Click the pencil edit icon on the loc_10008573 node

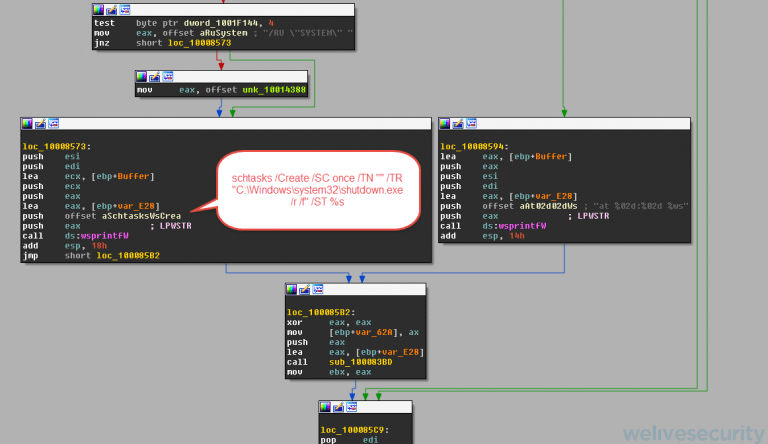pyautogui.click(x=40, y=123)
